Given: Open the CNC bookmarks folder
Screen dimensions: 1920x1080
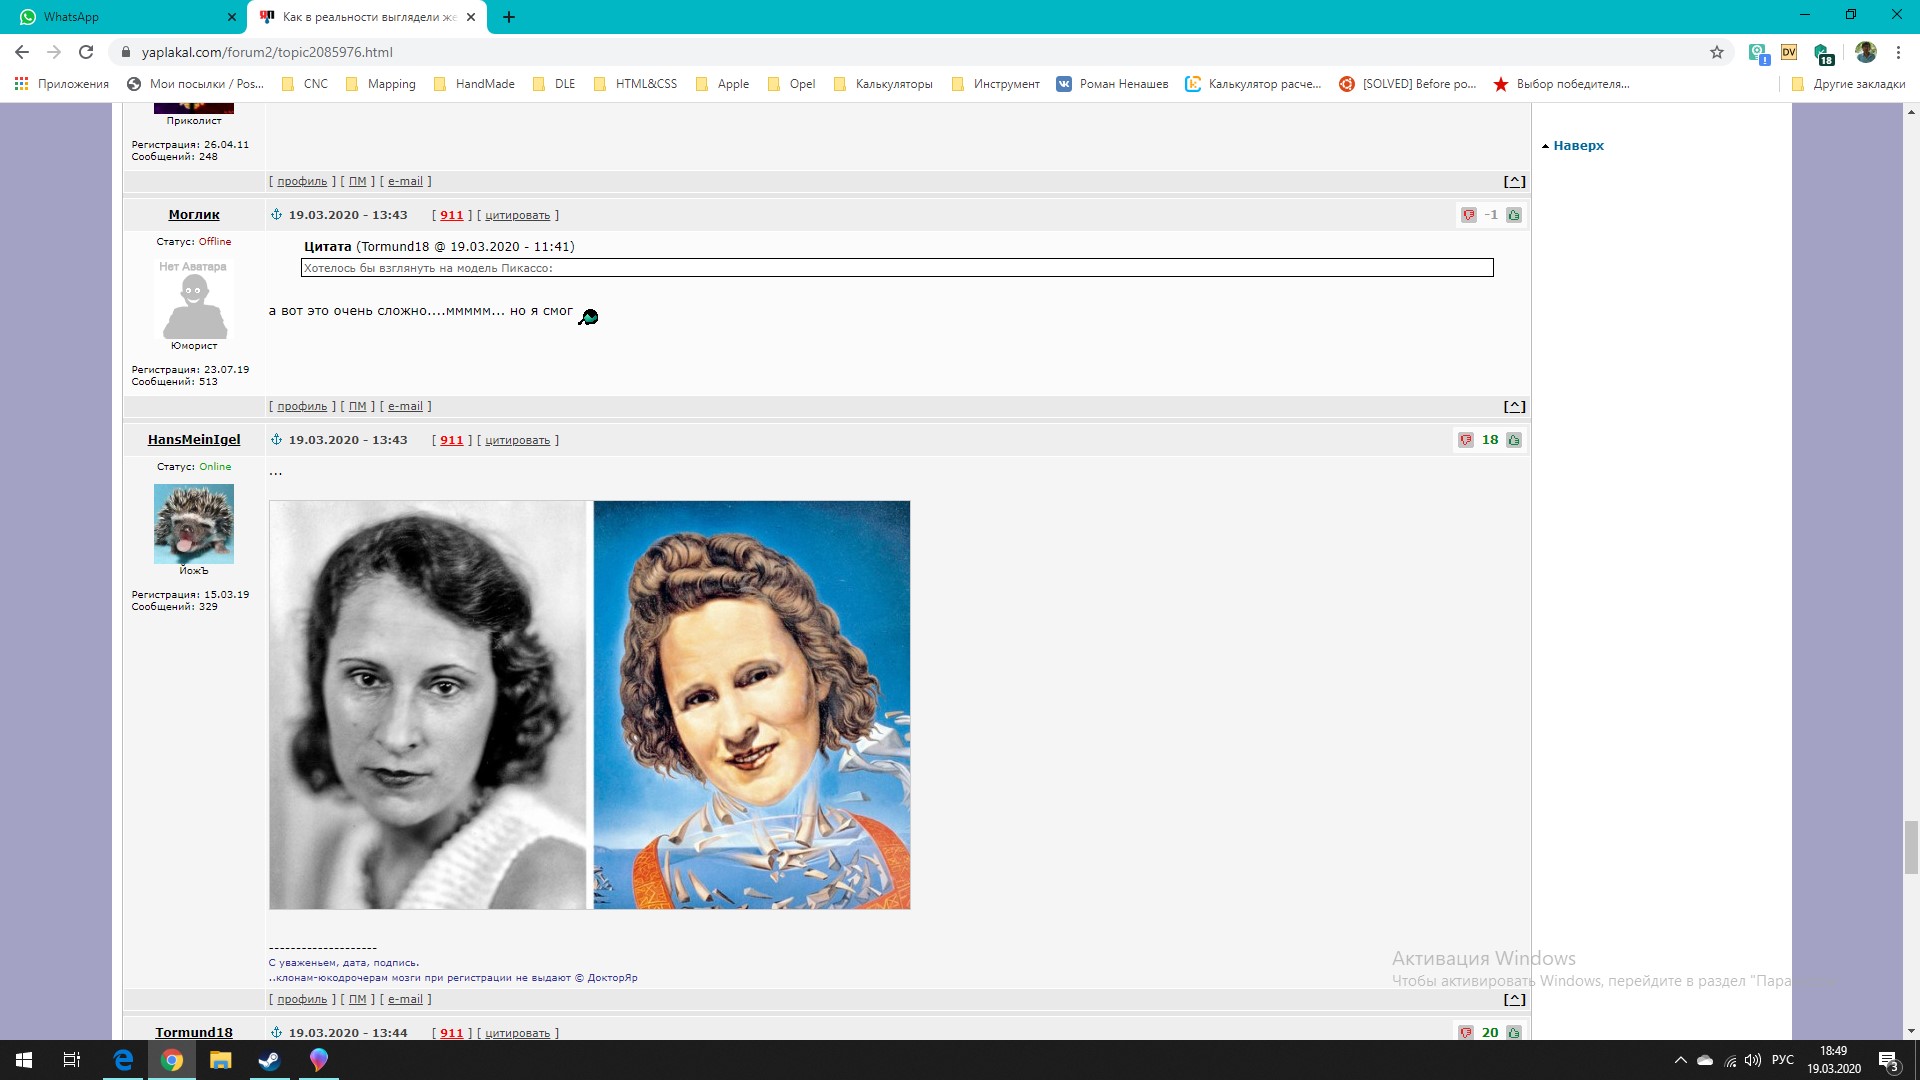Looking at the screenshot, I should pos(305,84).
